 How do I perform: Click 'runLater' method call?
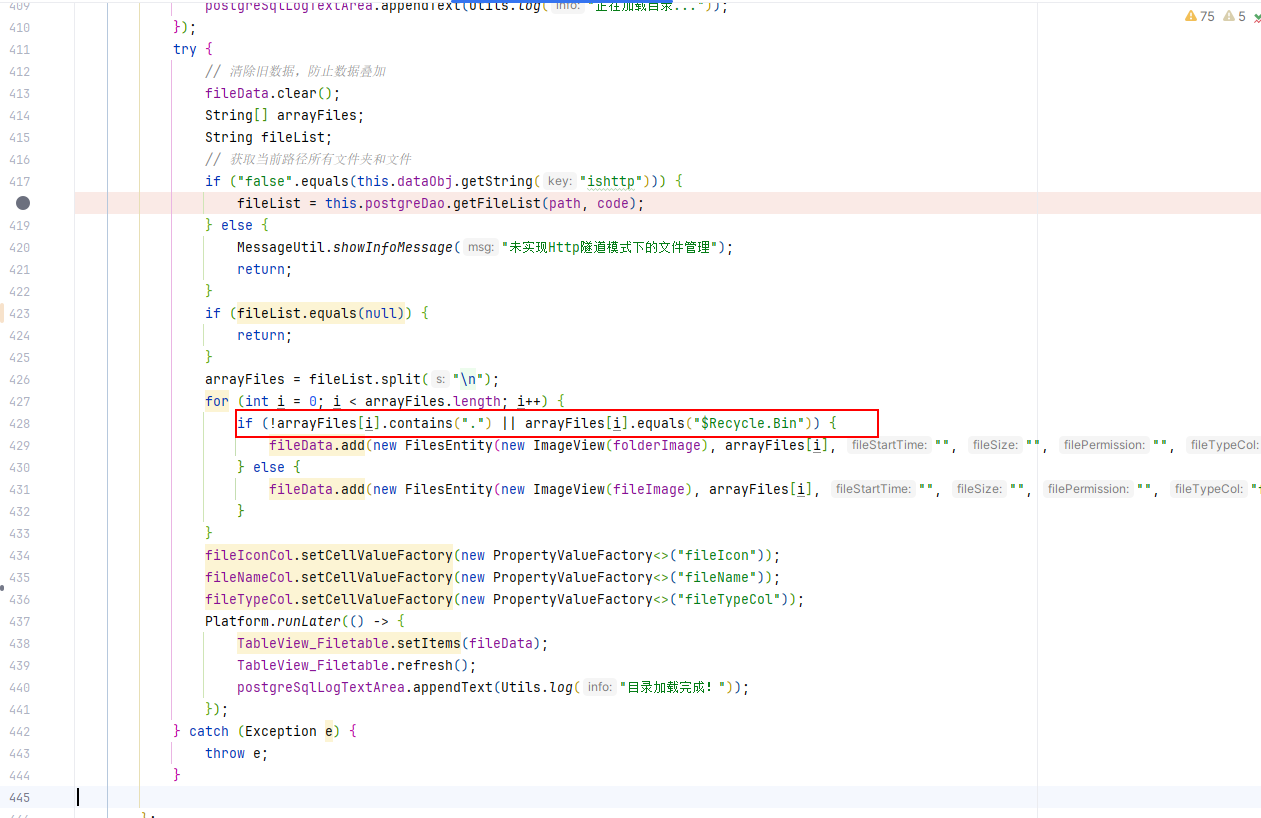pyautogui.click(x=309, y=621)
